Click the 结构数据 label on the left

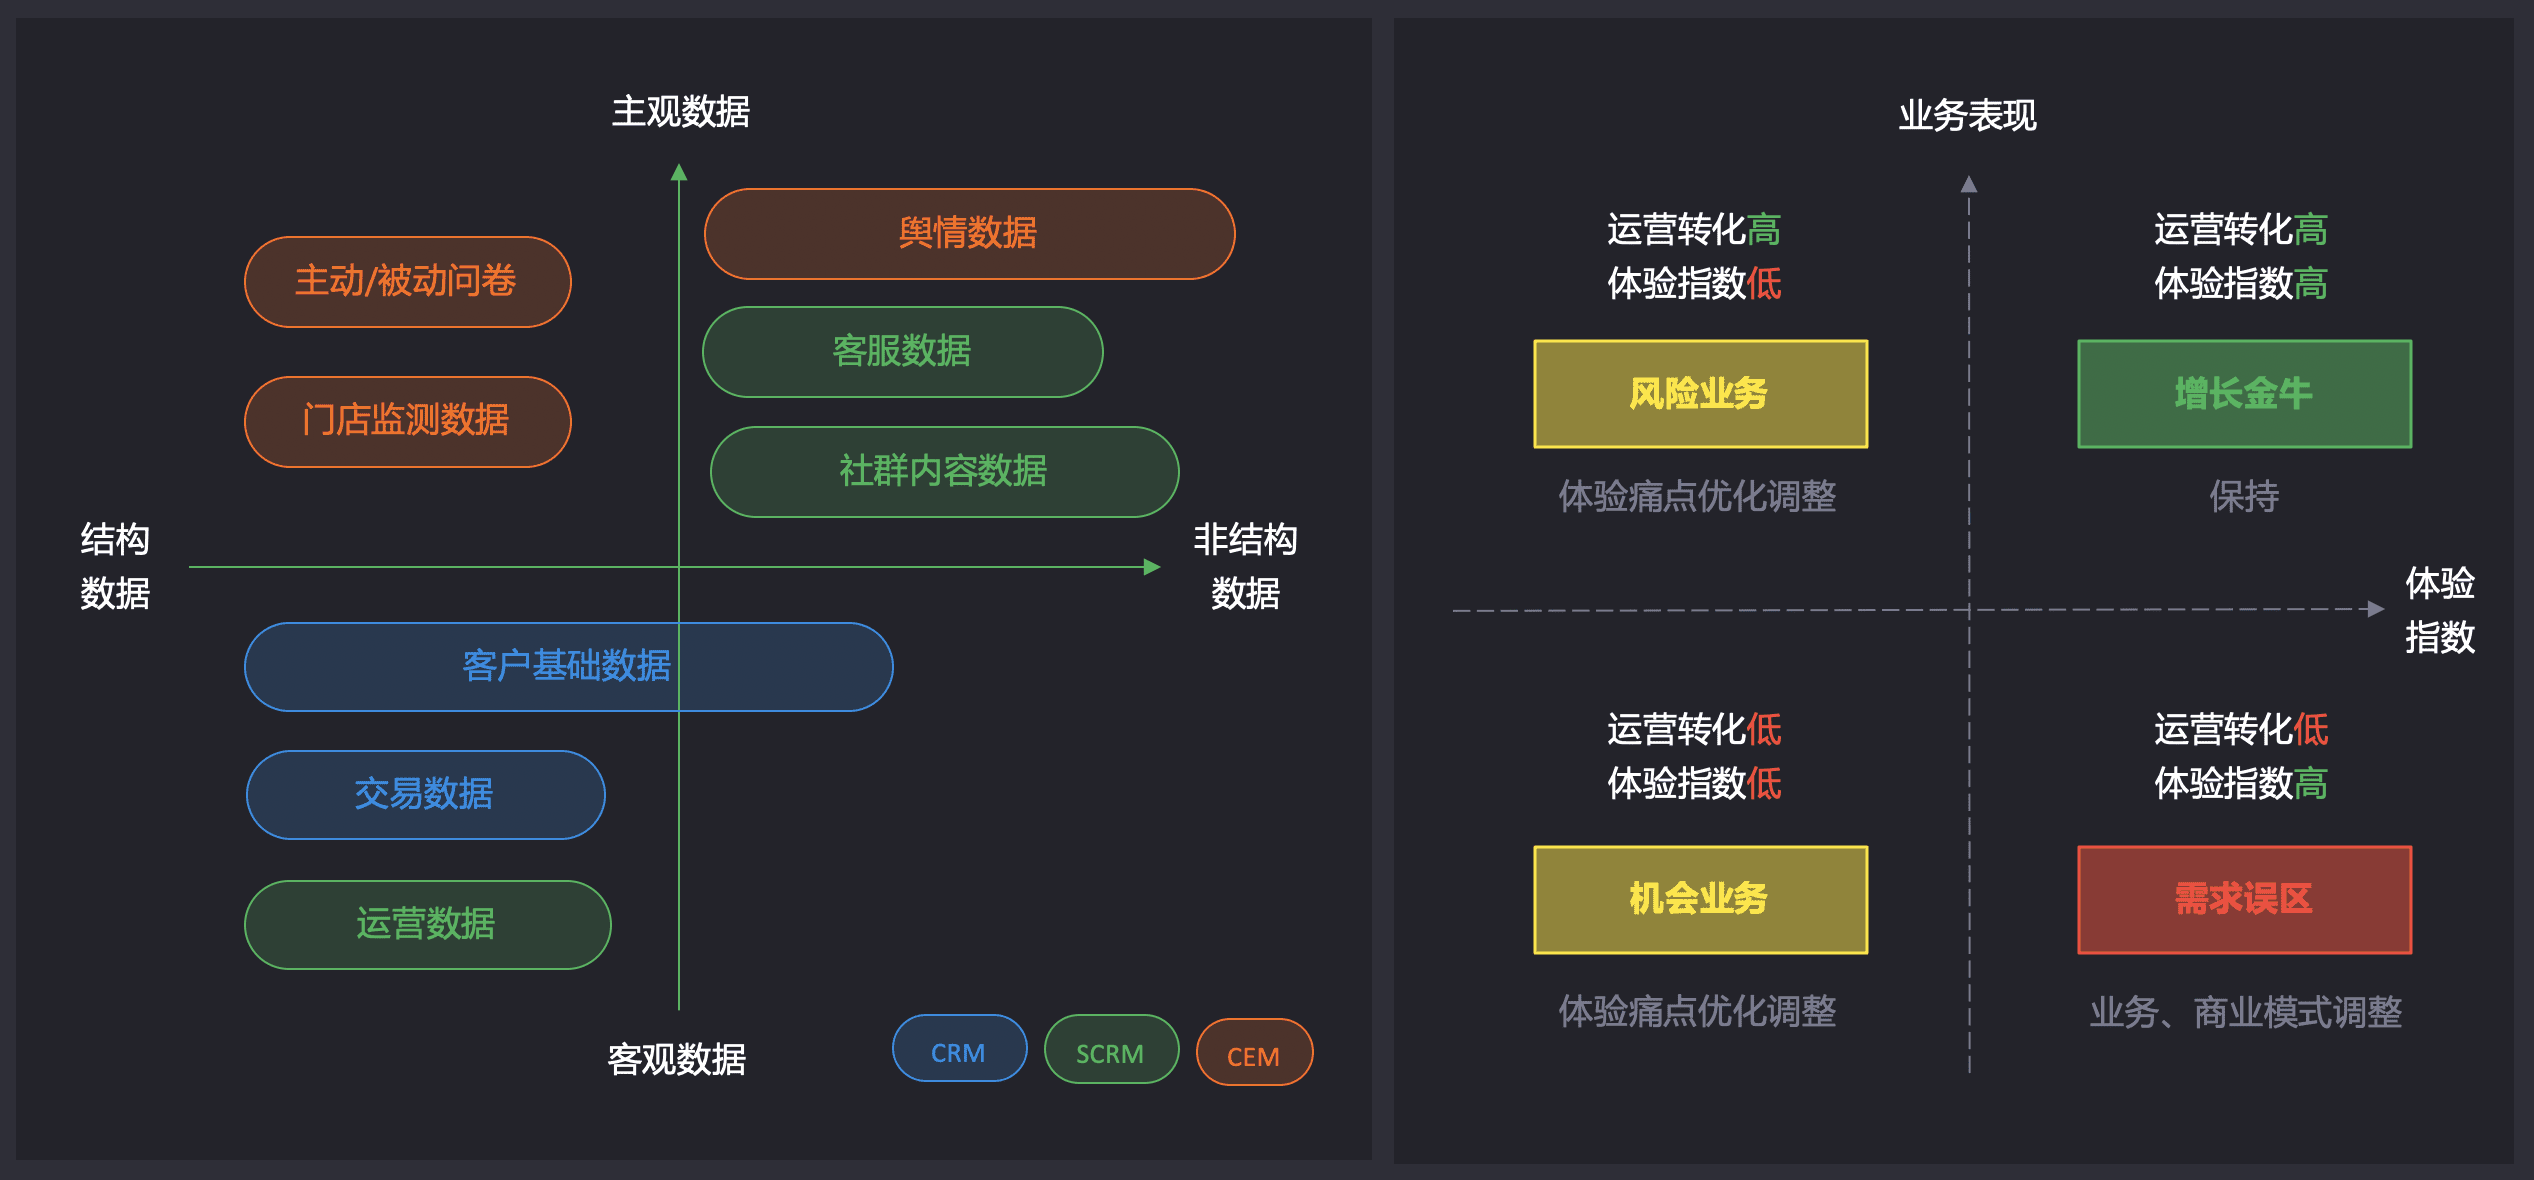point(115,567)
